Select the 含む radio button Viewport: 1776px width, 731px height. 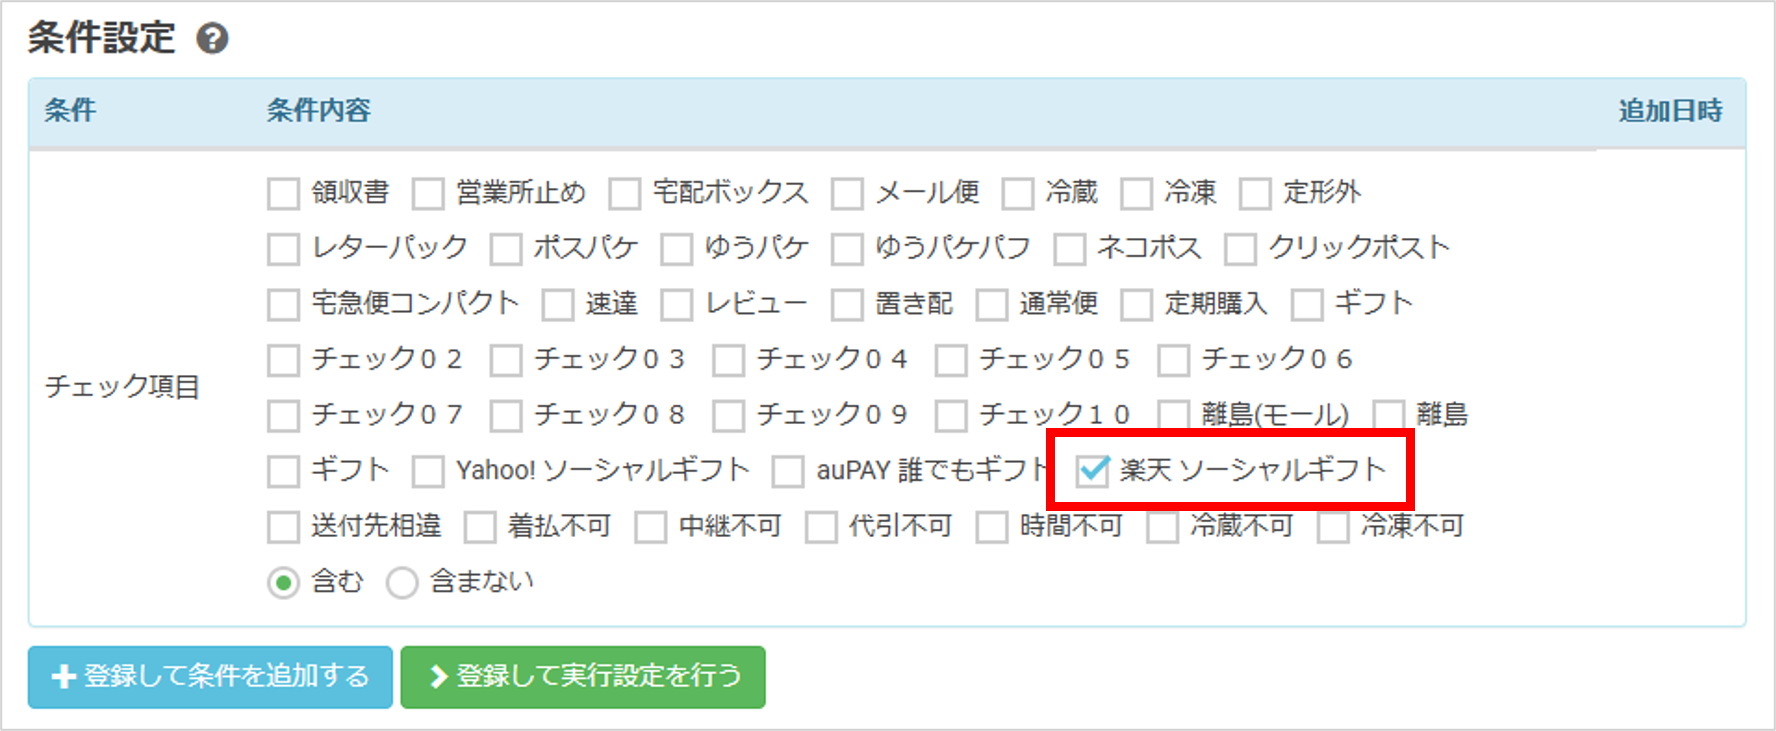click(x=283, y=582)
